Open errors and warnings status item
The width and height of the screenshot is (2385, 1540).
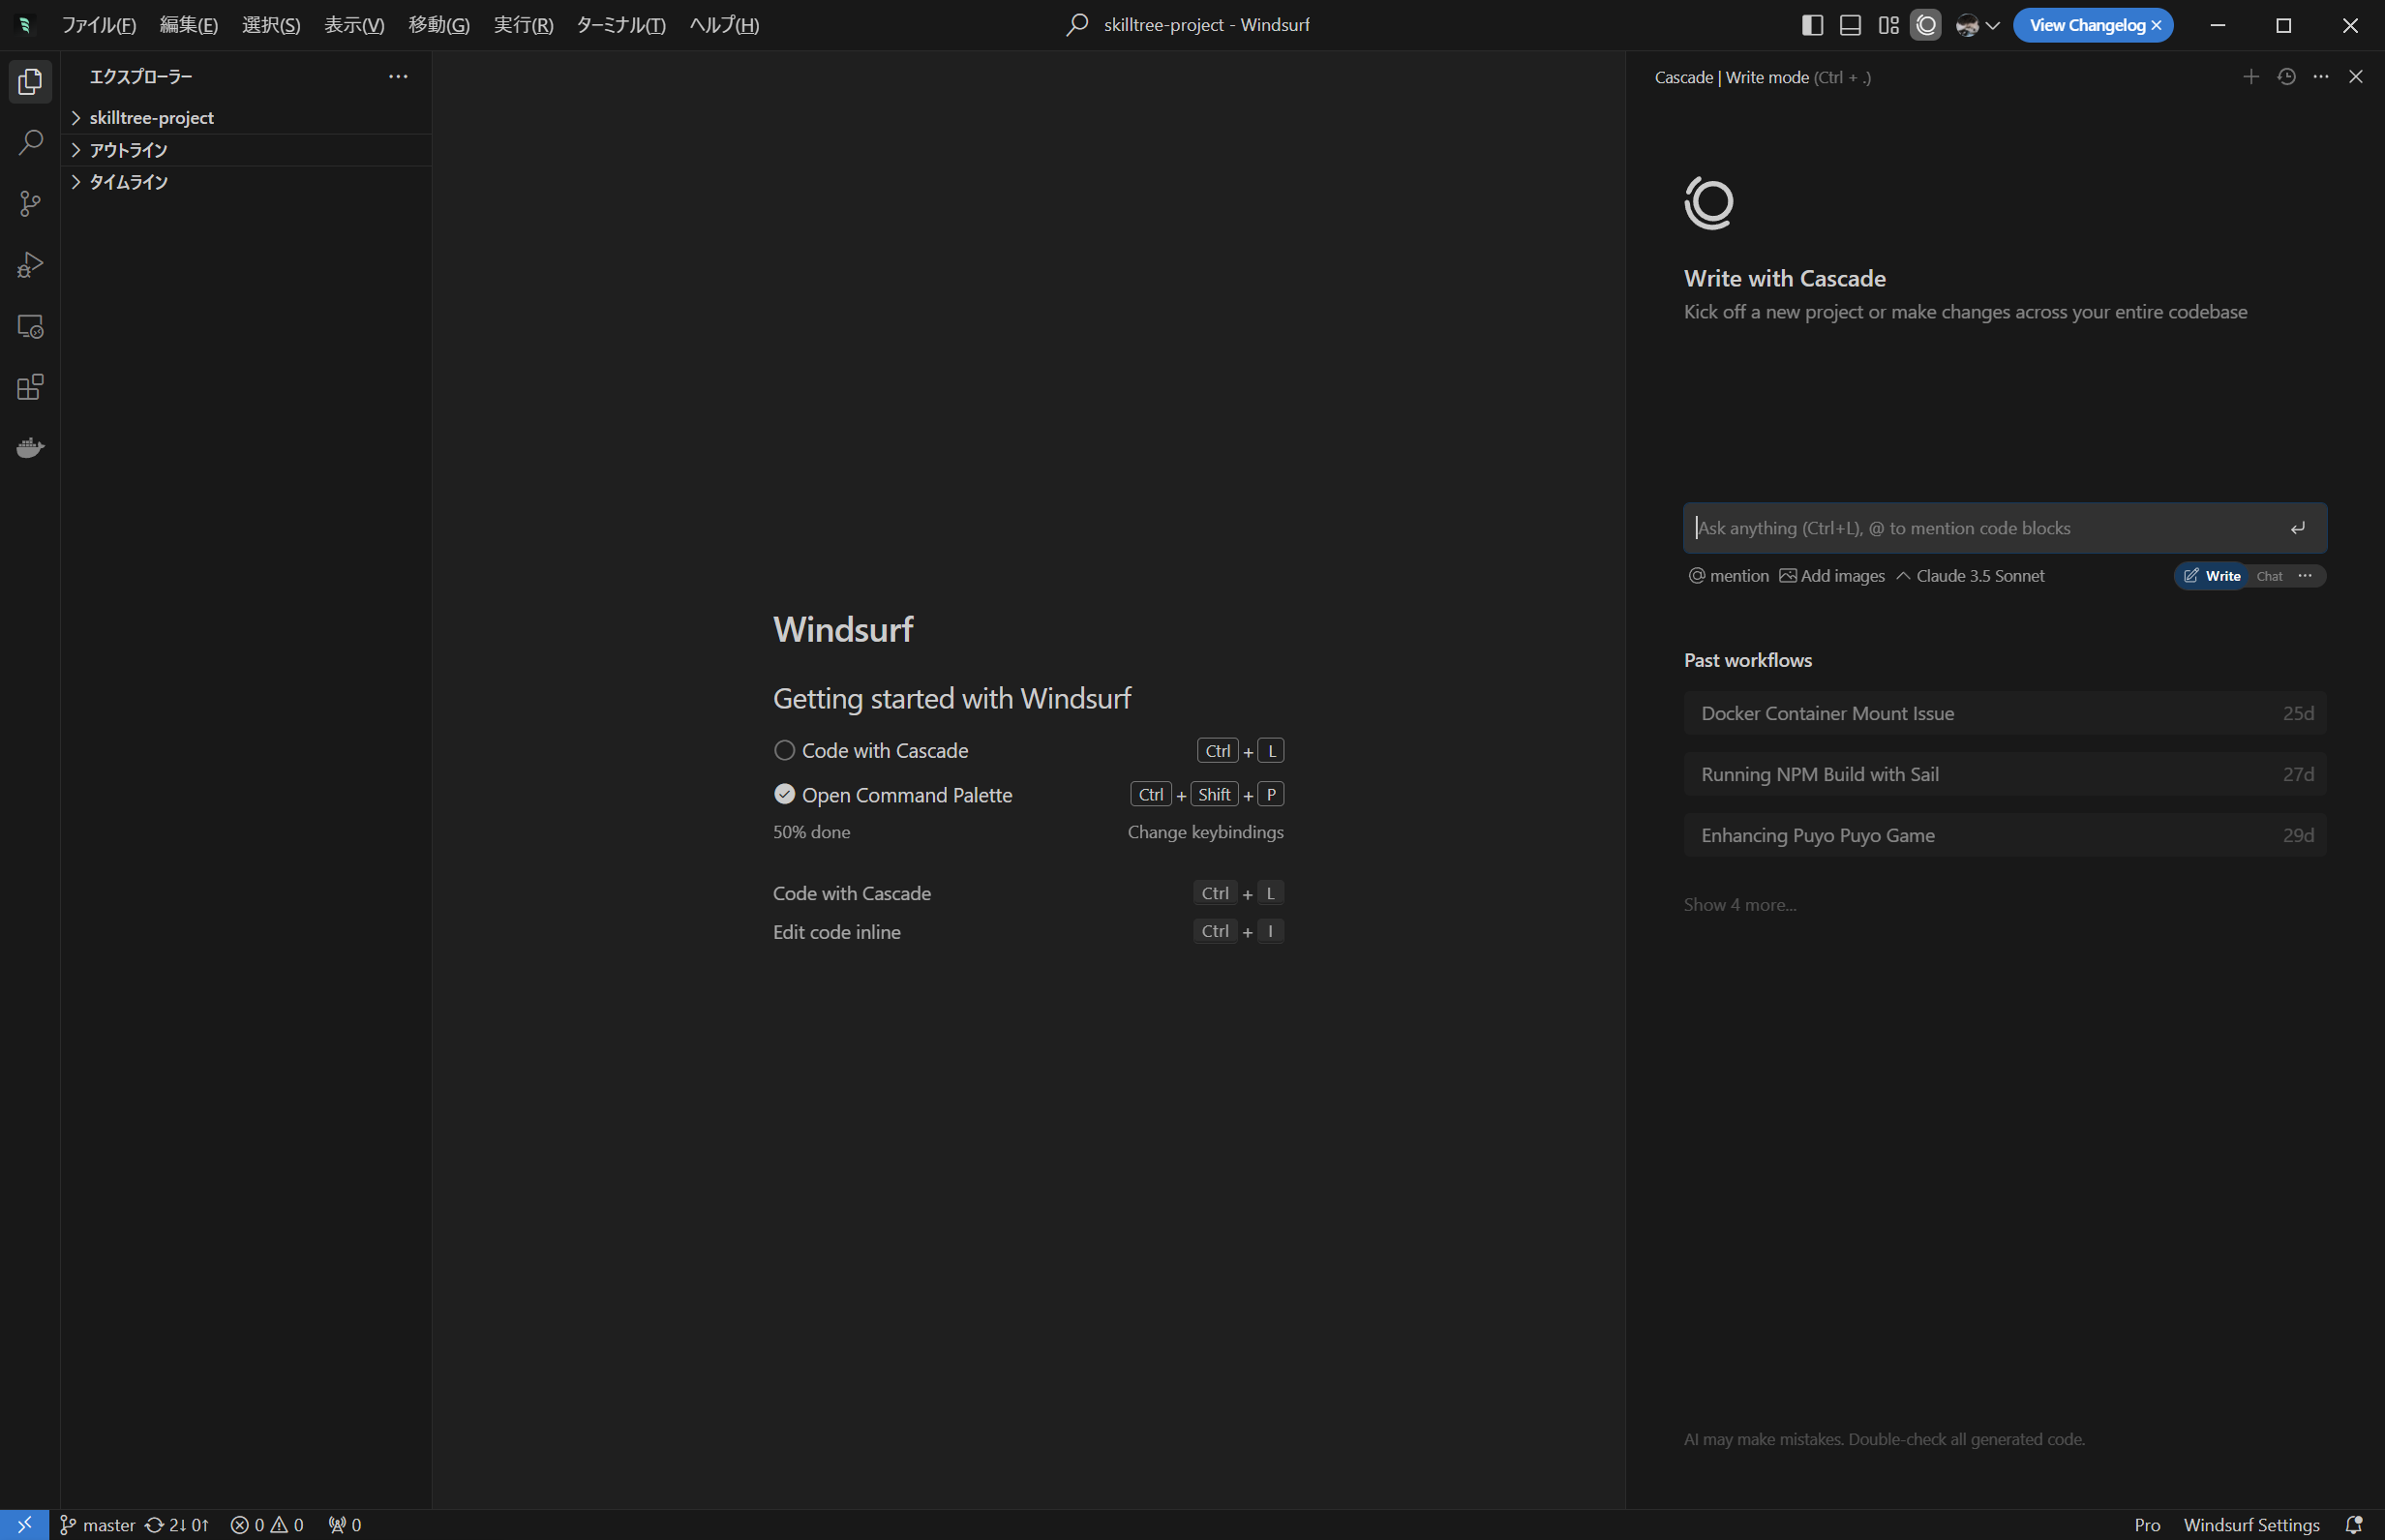(x=267, y=1524)
